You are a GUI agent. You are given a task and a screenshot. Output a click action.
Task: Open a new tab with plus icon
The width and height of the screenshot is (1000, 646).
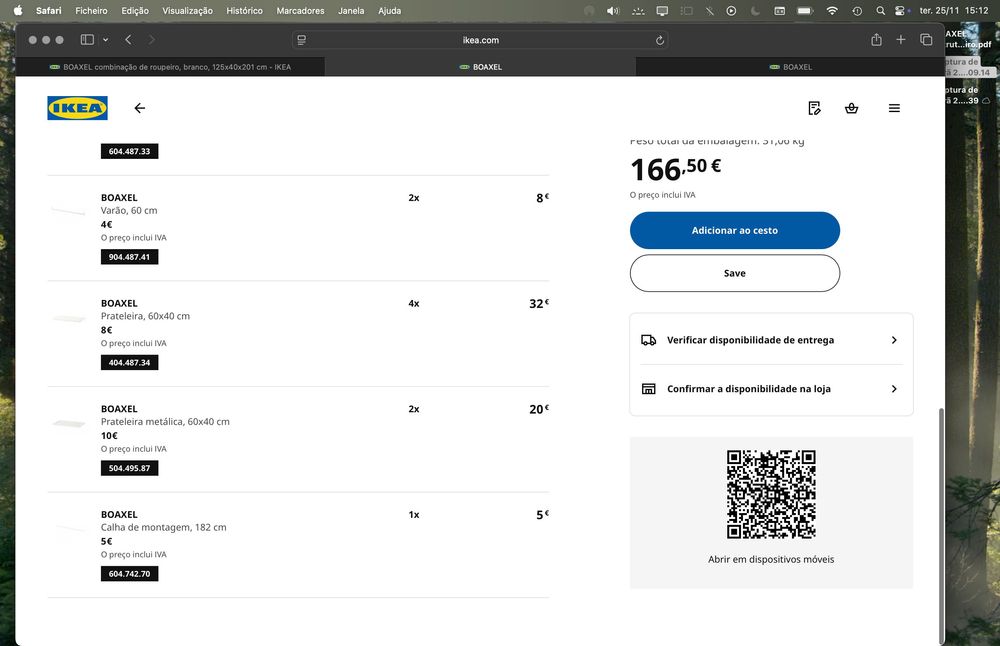pyautogui.click(x=901, y=40)
